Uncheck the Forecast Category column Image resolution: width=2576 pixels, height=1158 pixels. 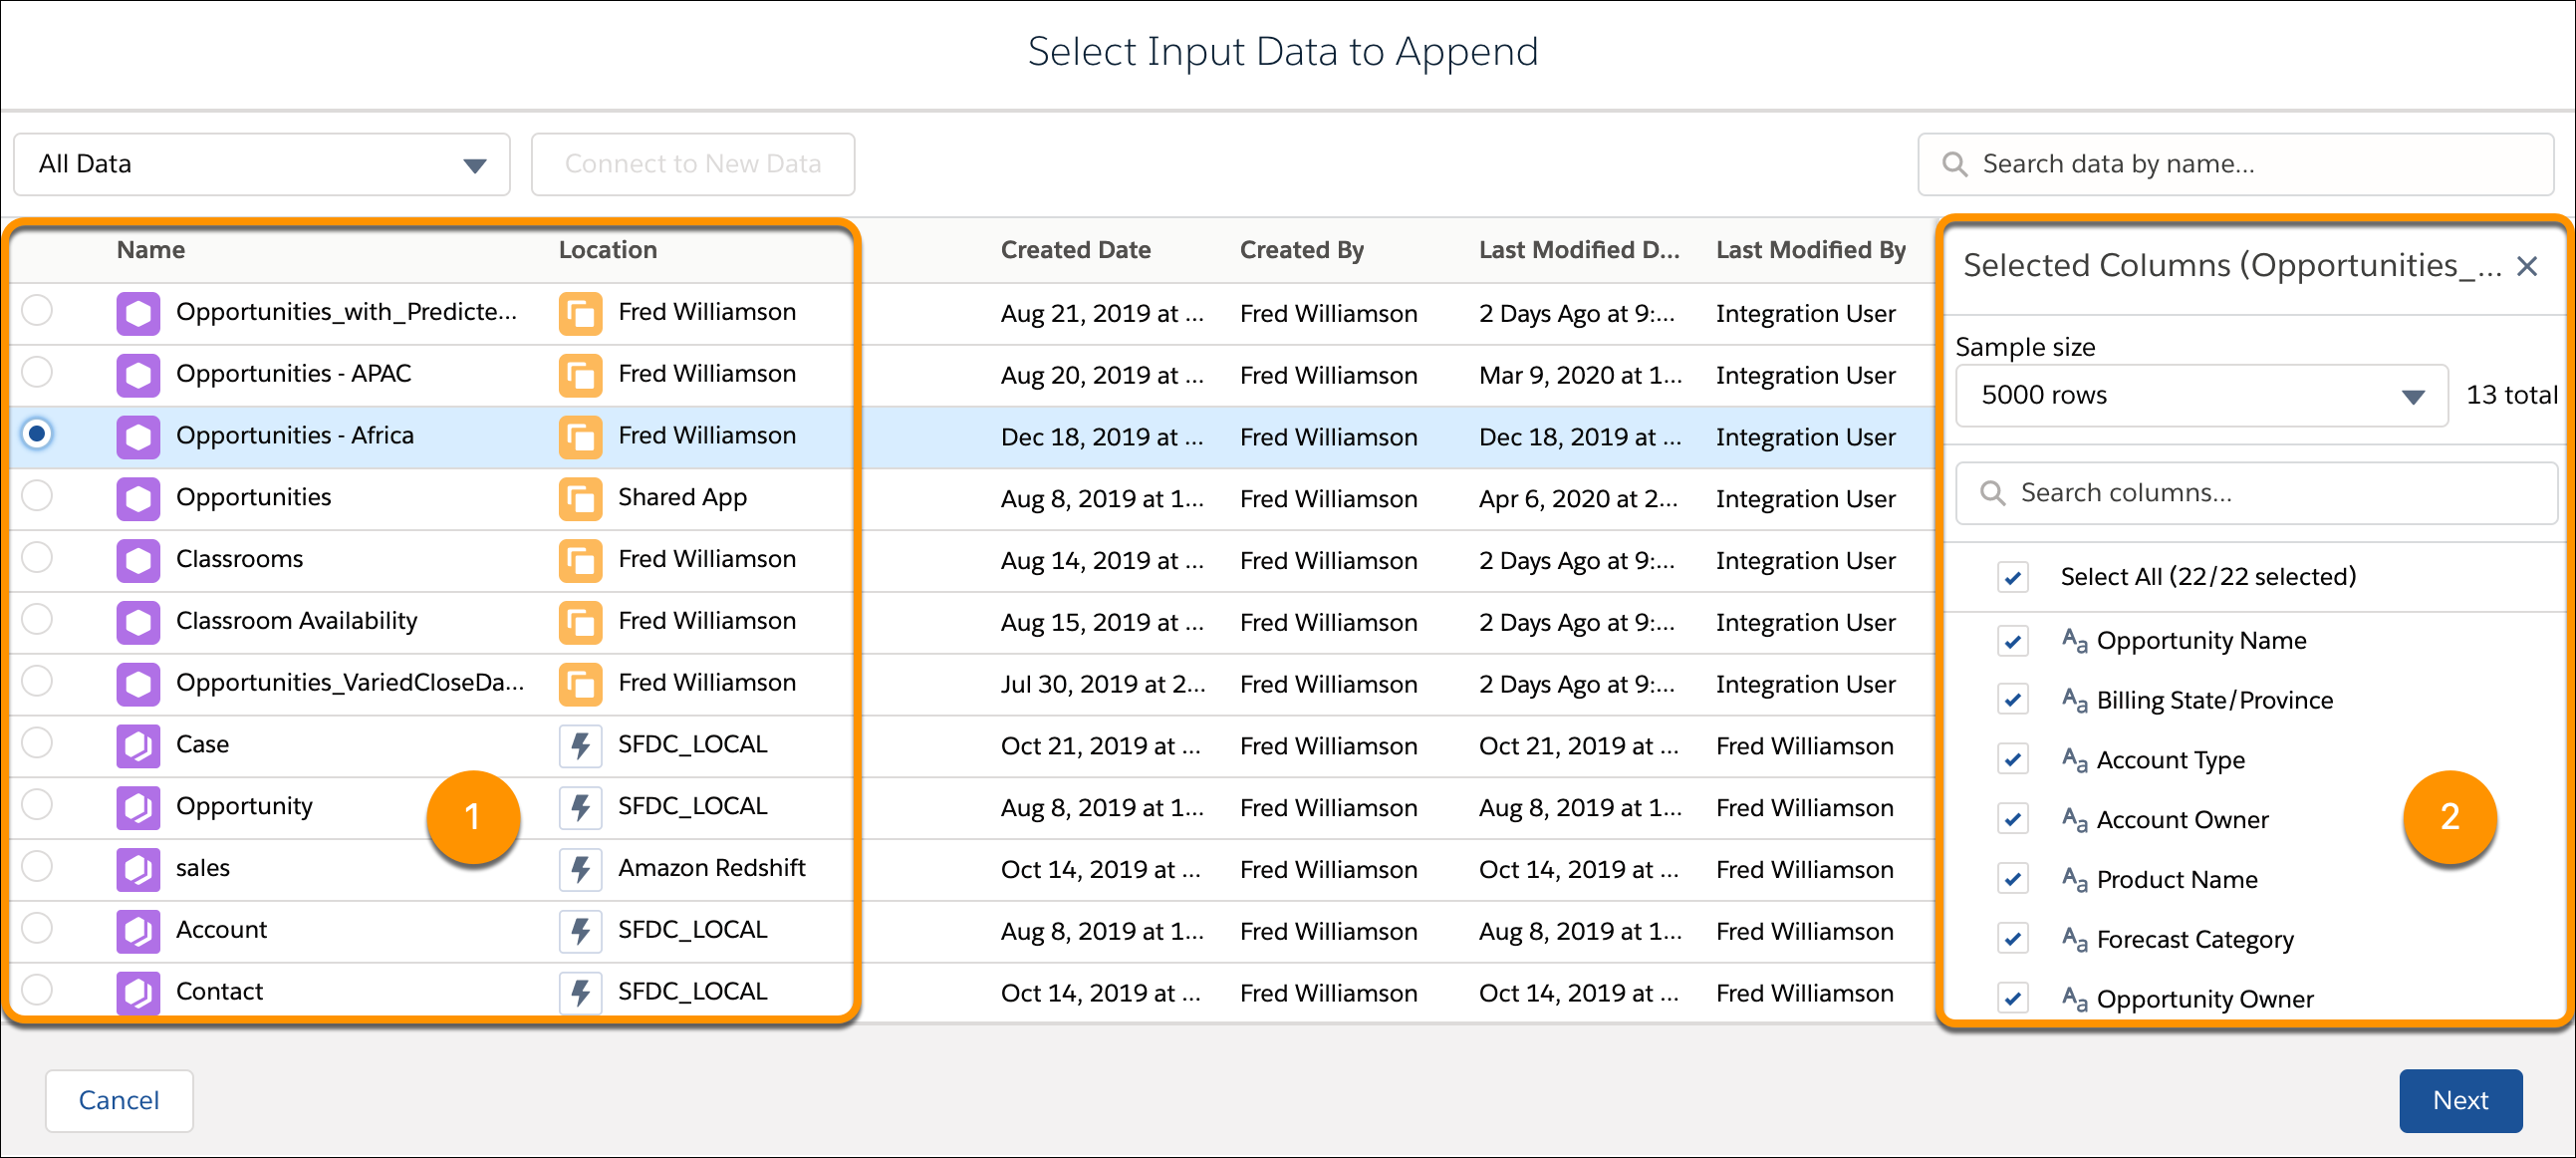2012,938
